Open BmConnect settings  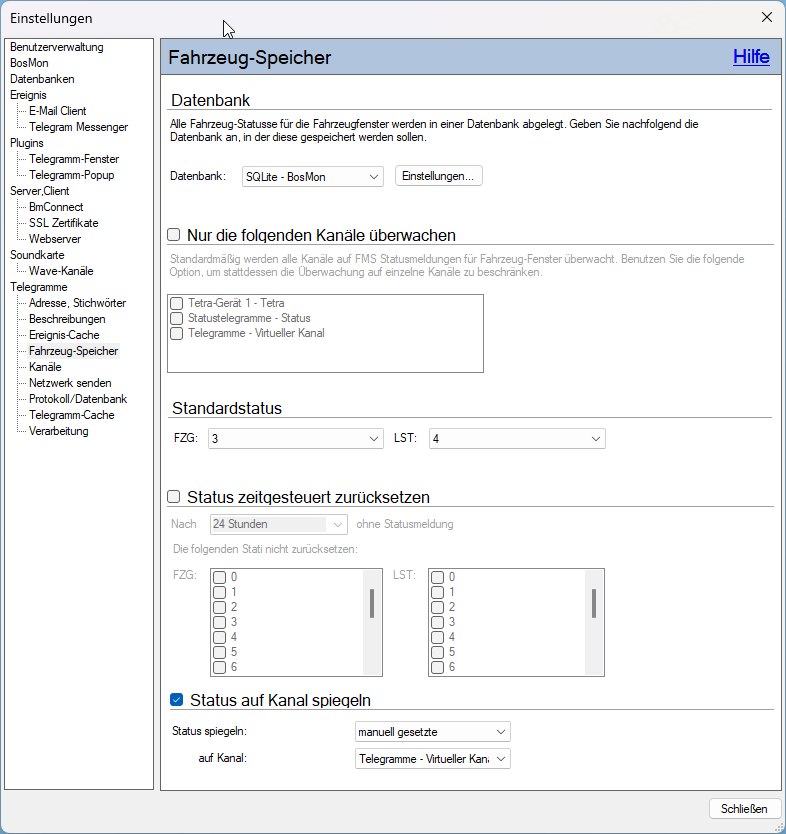coord(56,206)
